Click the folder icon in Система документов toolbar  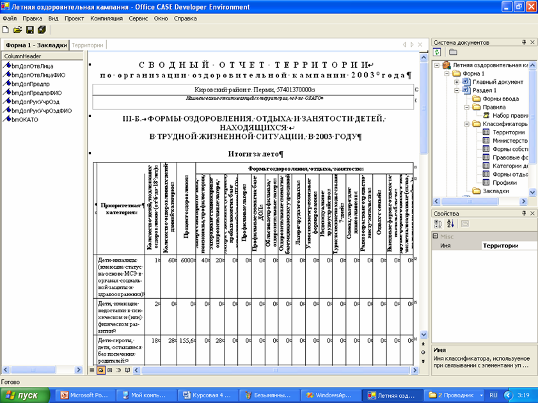[x=453, y=52]
